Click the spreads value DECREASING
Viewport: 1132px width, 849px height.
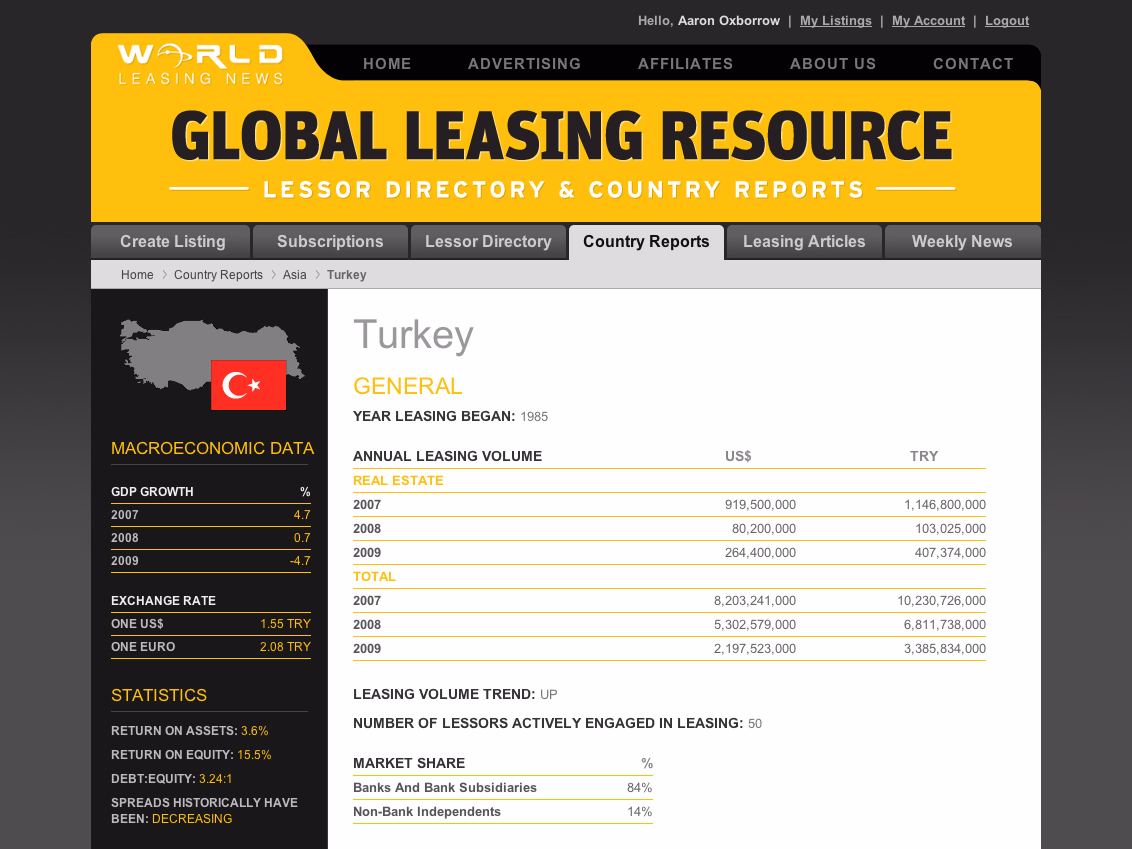[x=192, y=819]
